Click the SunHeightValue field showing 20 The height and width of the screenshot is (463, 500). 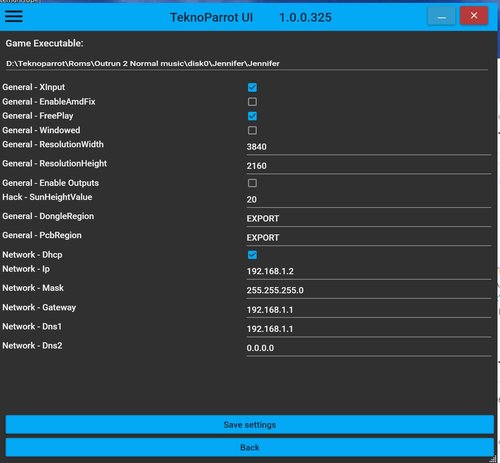pos(369,200)
